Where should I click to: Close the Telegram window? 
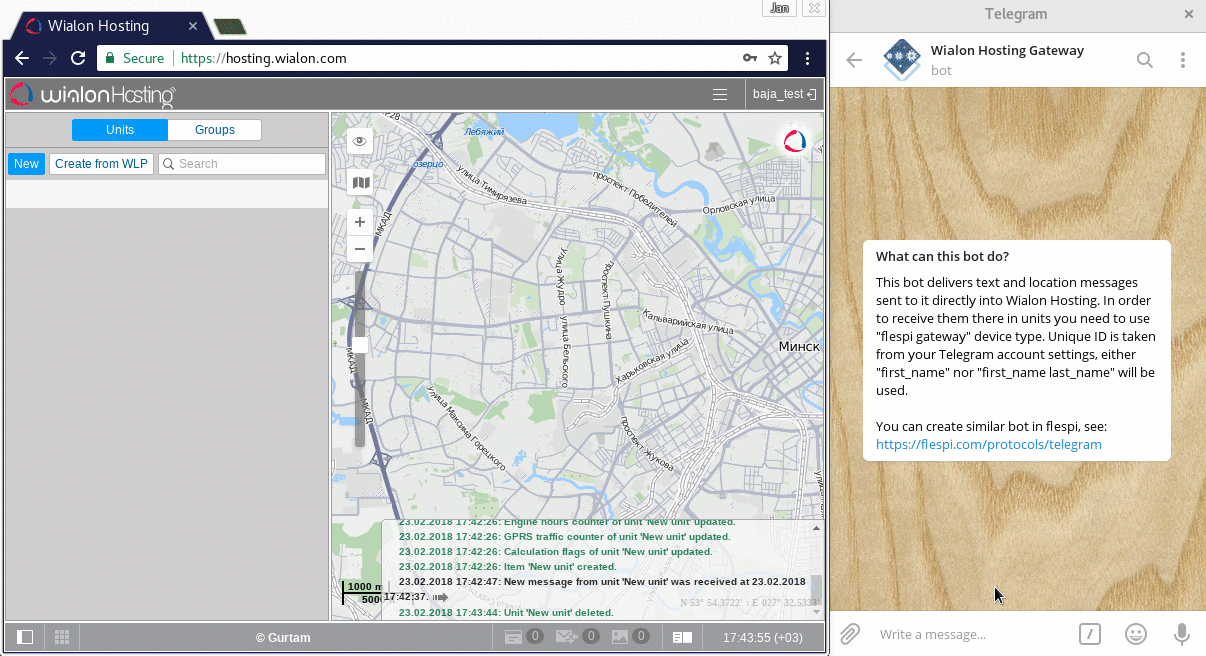(1189, 14)
